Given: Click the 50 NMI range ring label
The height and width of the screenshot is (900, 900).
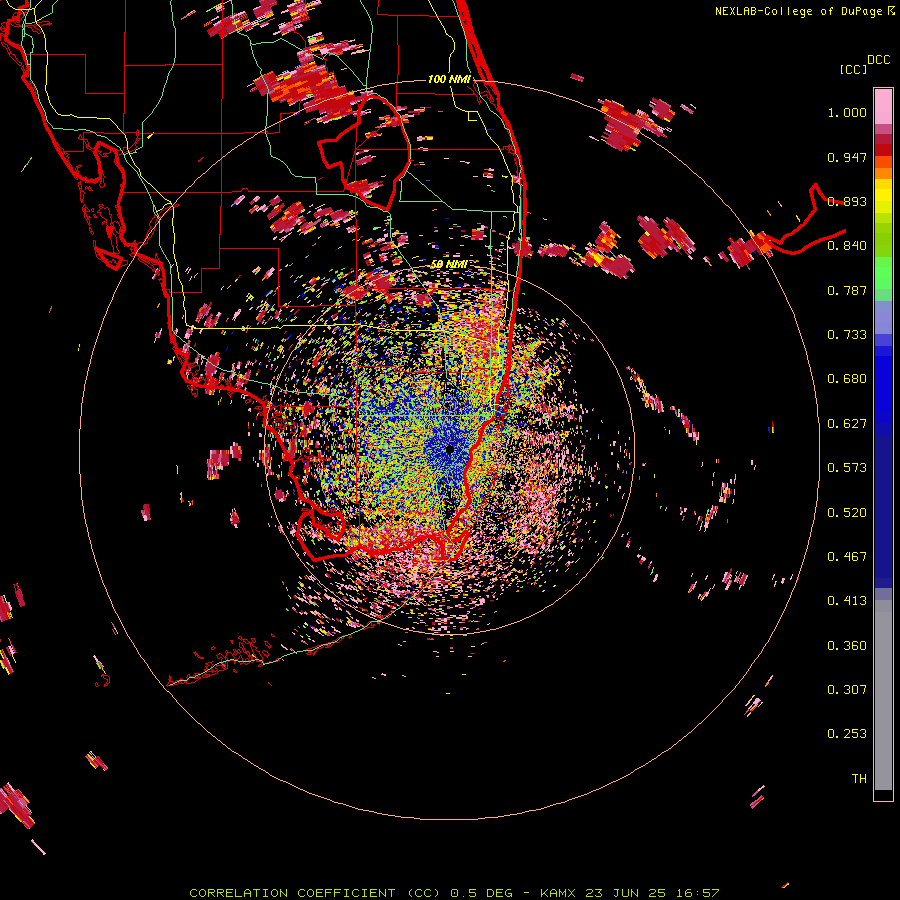Looking at the screenshot, I should click(449, 264).
